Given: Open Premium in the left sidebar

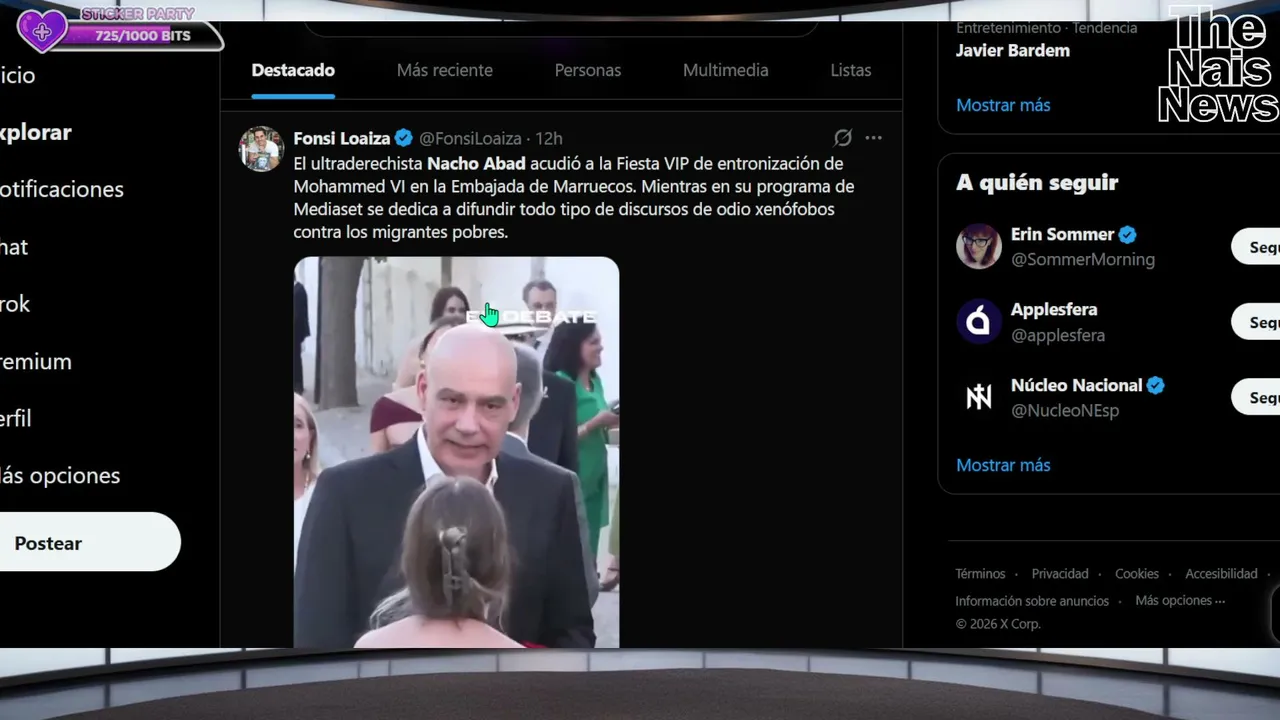Looking at the screenshot, I should (36, 361).
